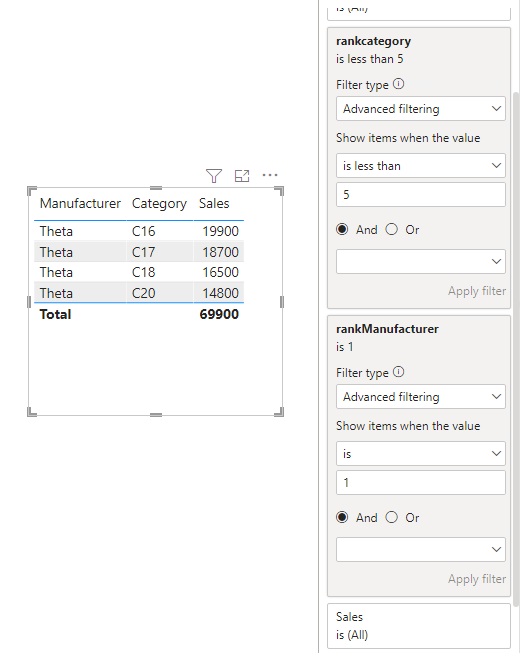Select the C20 category cell
Viewport: 520px width, 653px height.
(x=143, y=293)
